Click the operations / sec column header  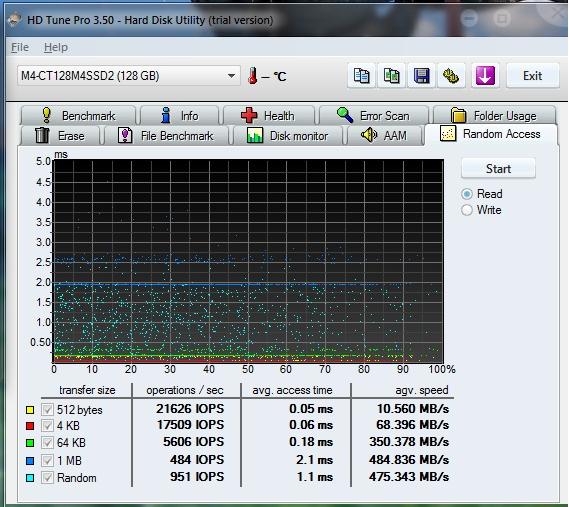[x=185, y=390]
